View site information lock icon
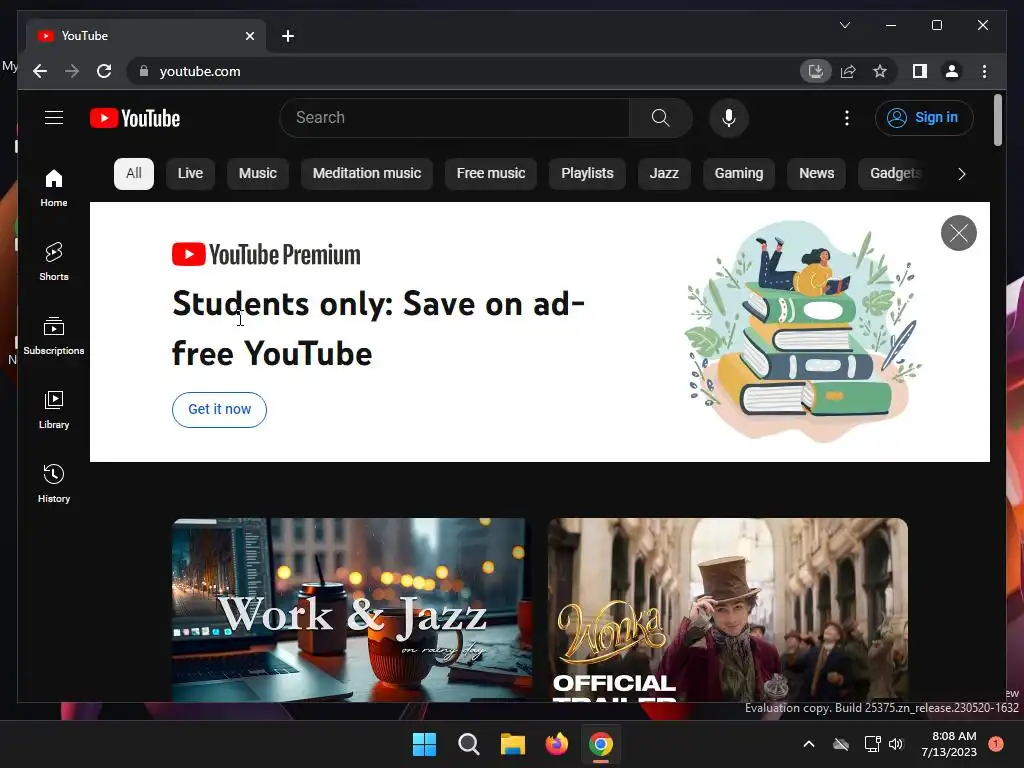Screen dimensions: 1024x768 [144, 71]
